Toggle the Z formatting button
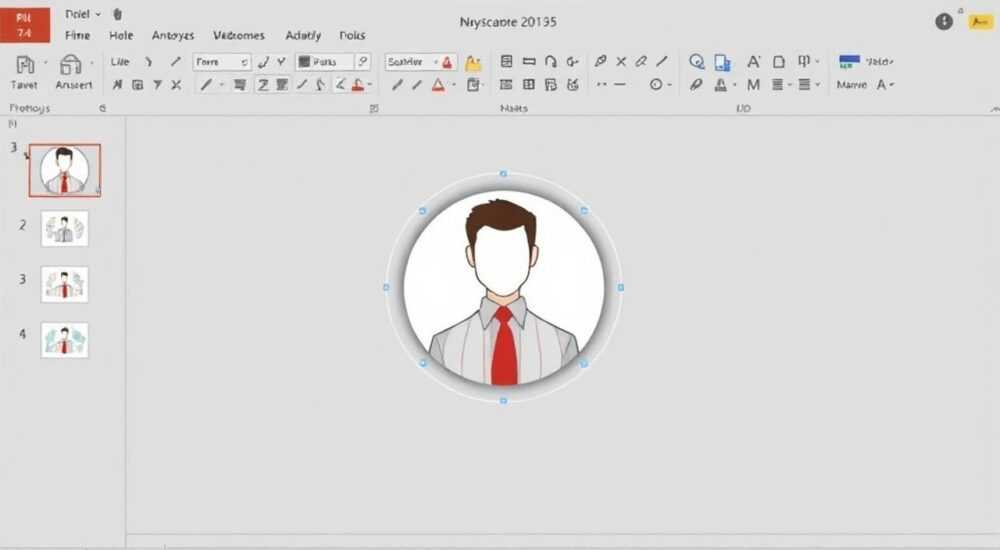 263,85
